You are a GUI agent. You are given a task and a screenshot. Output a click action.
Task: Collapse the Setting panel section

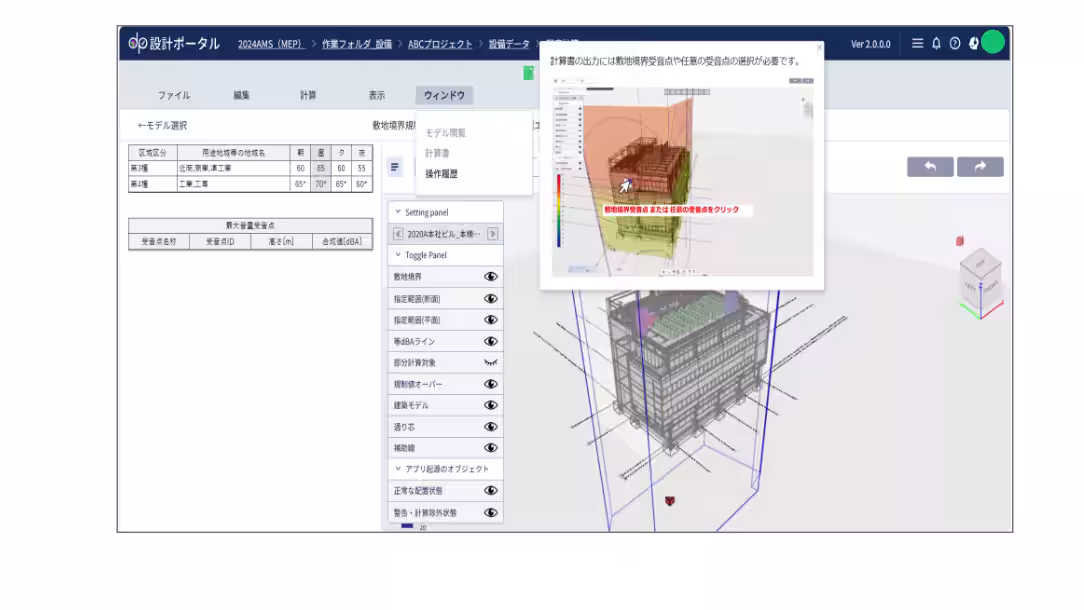[x=397, y=212]
